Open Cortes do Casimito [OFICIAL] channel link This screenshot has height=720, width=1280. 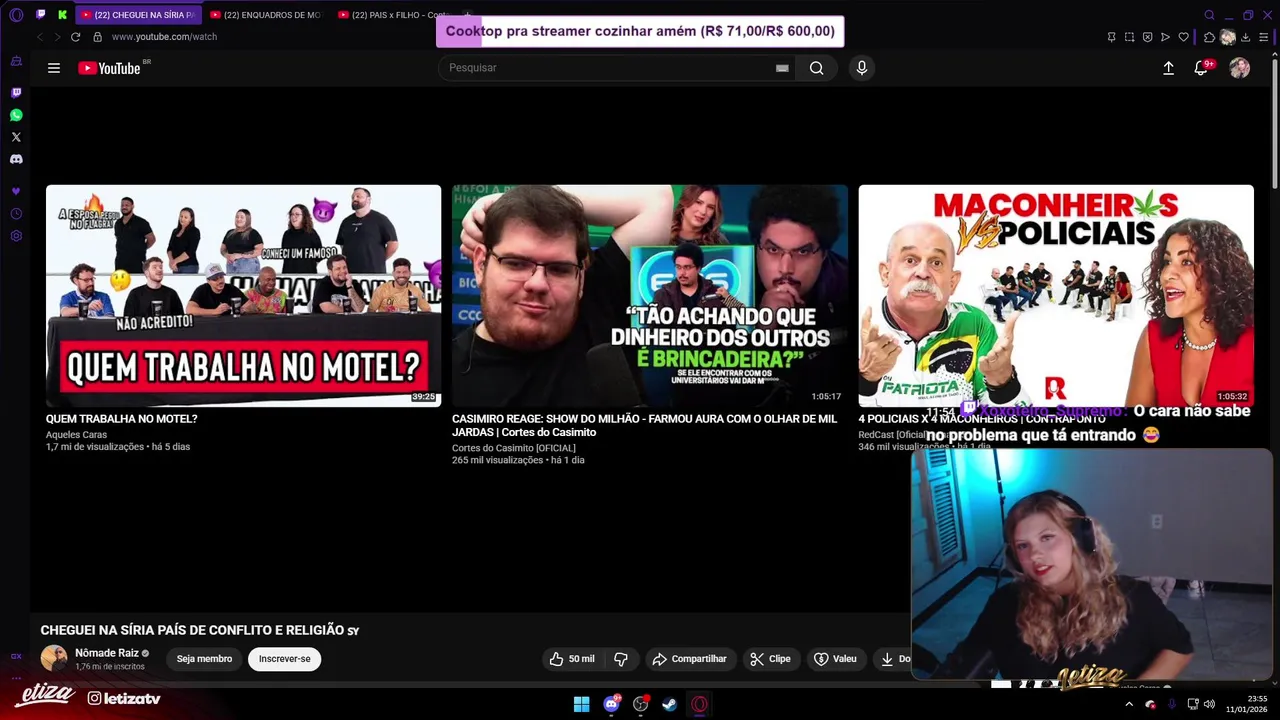click(x=513, y=448)
